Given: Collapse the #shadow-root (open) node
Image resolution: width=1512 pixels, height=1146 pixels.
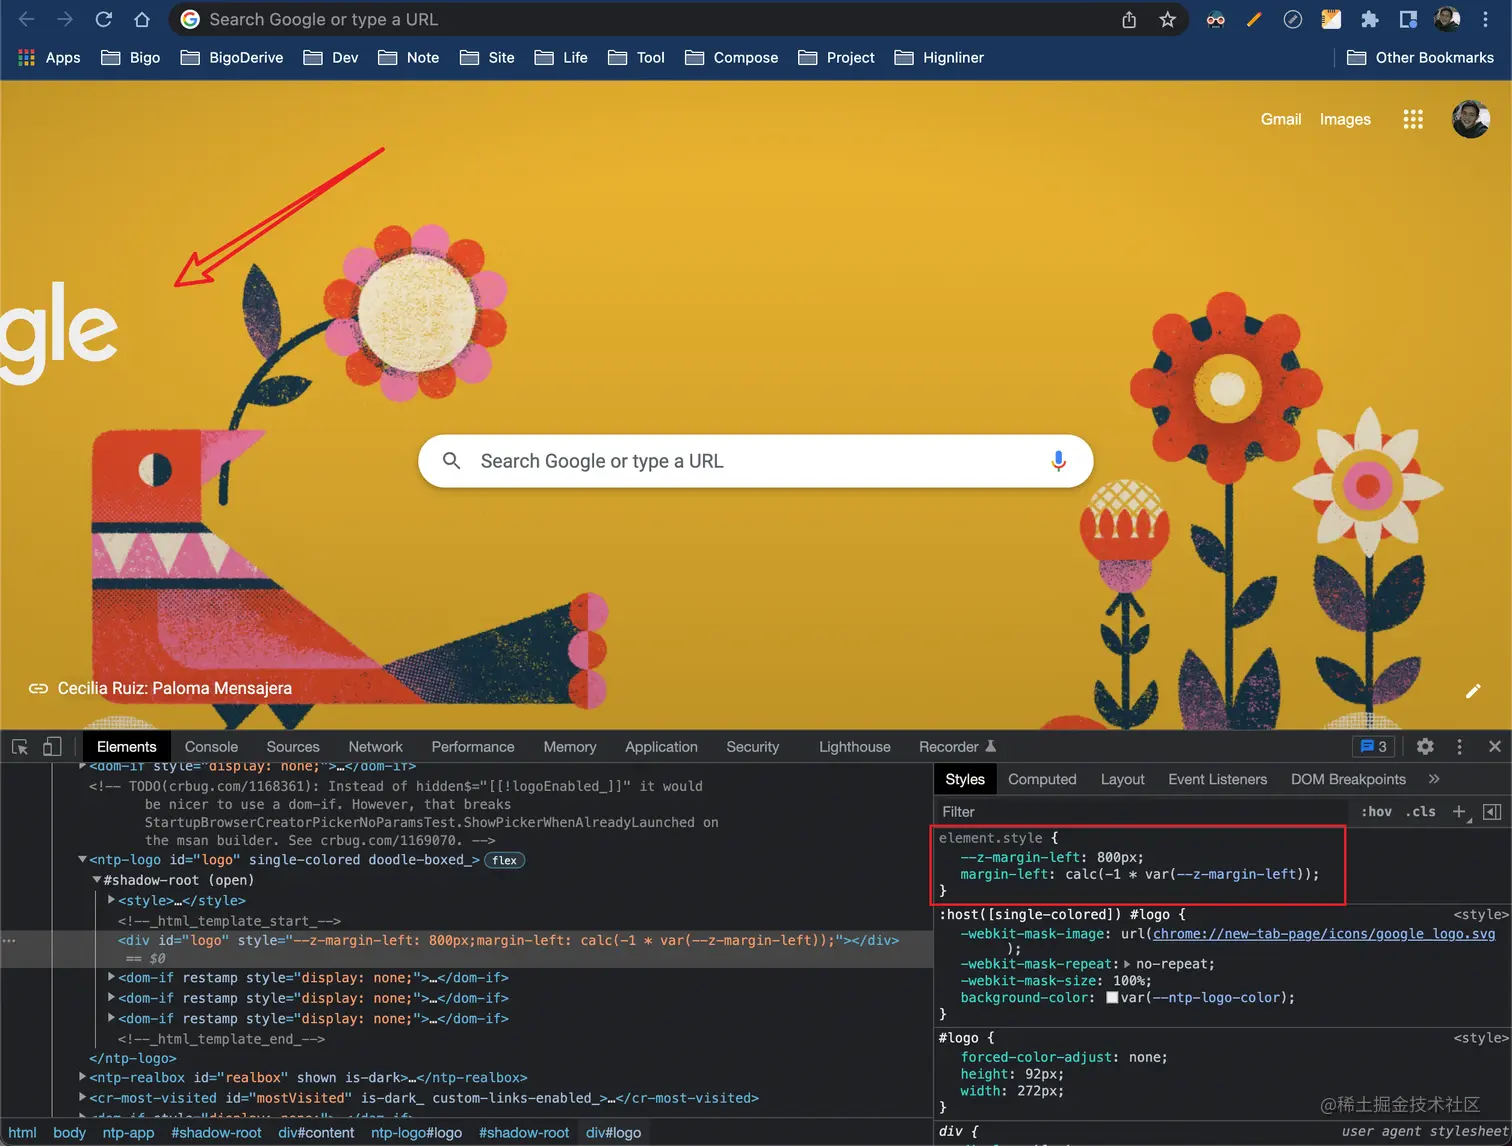Looking at the screenshot, I should click(97, 880).
